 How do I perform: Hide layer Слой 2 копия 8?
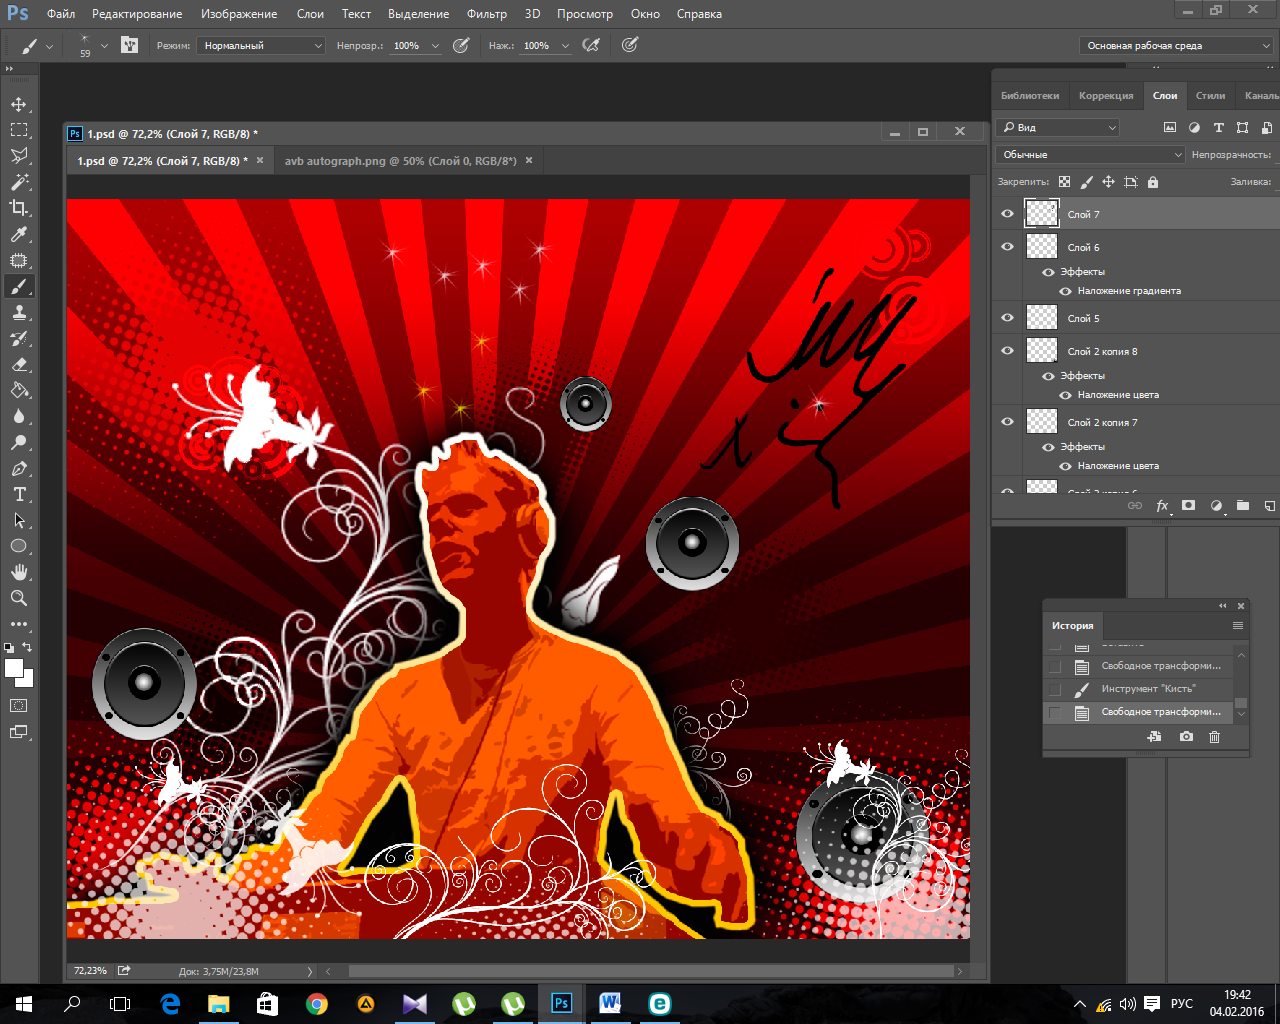click(1007, 351)
